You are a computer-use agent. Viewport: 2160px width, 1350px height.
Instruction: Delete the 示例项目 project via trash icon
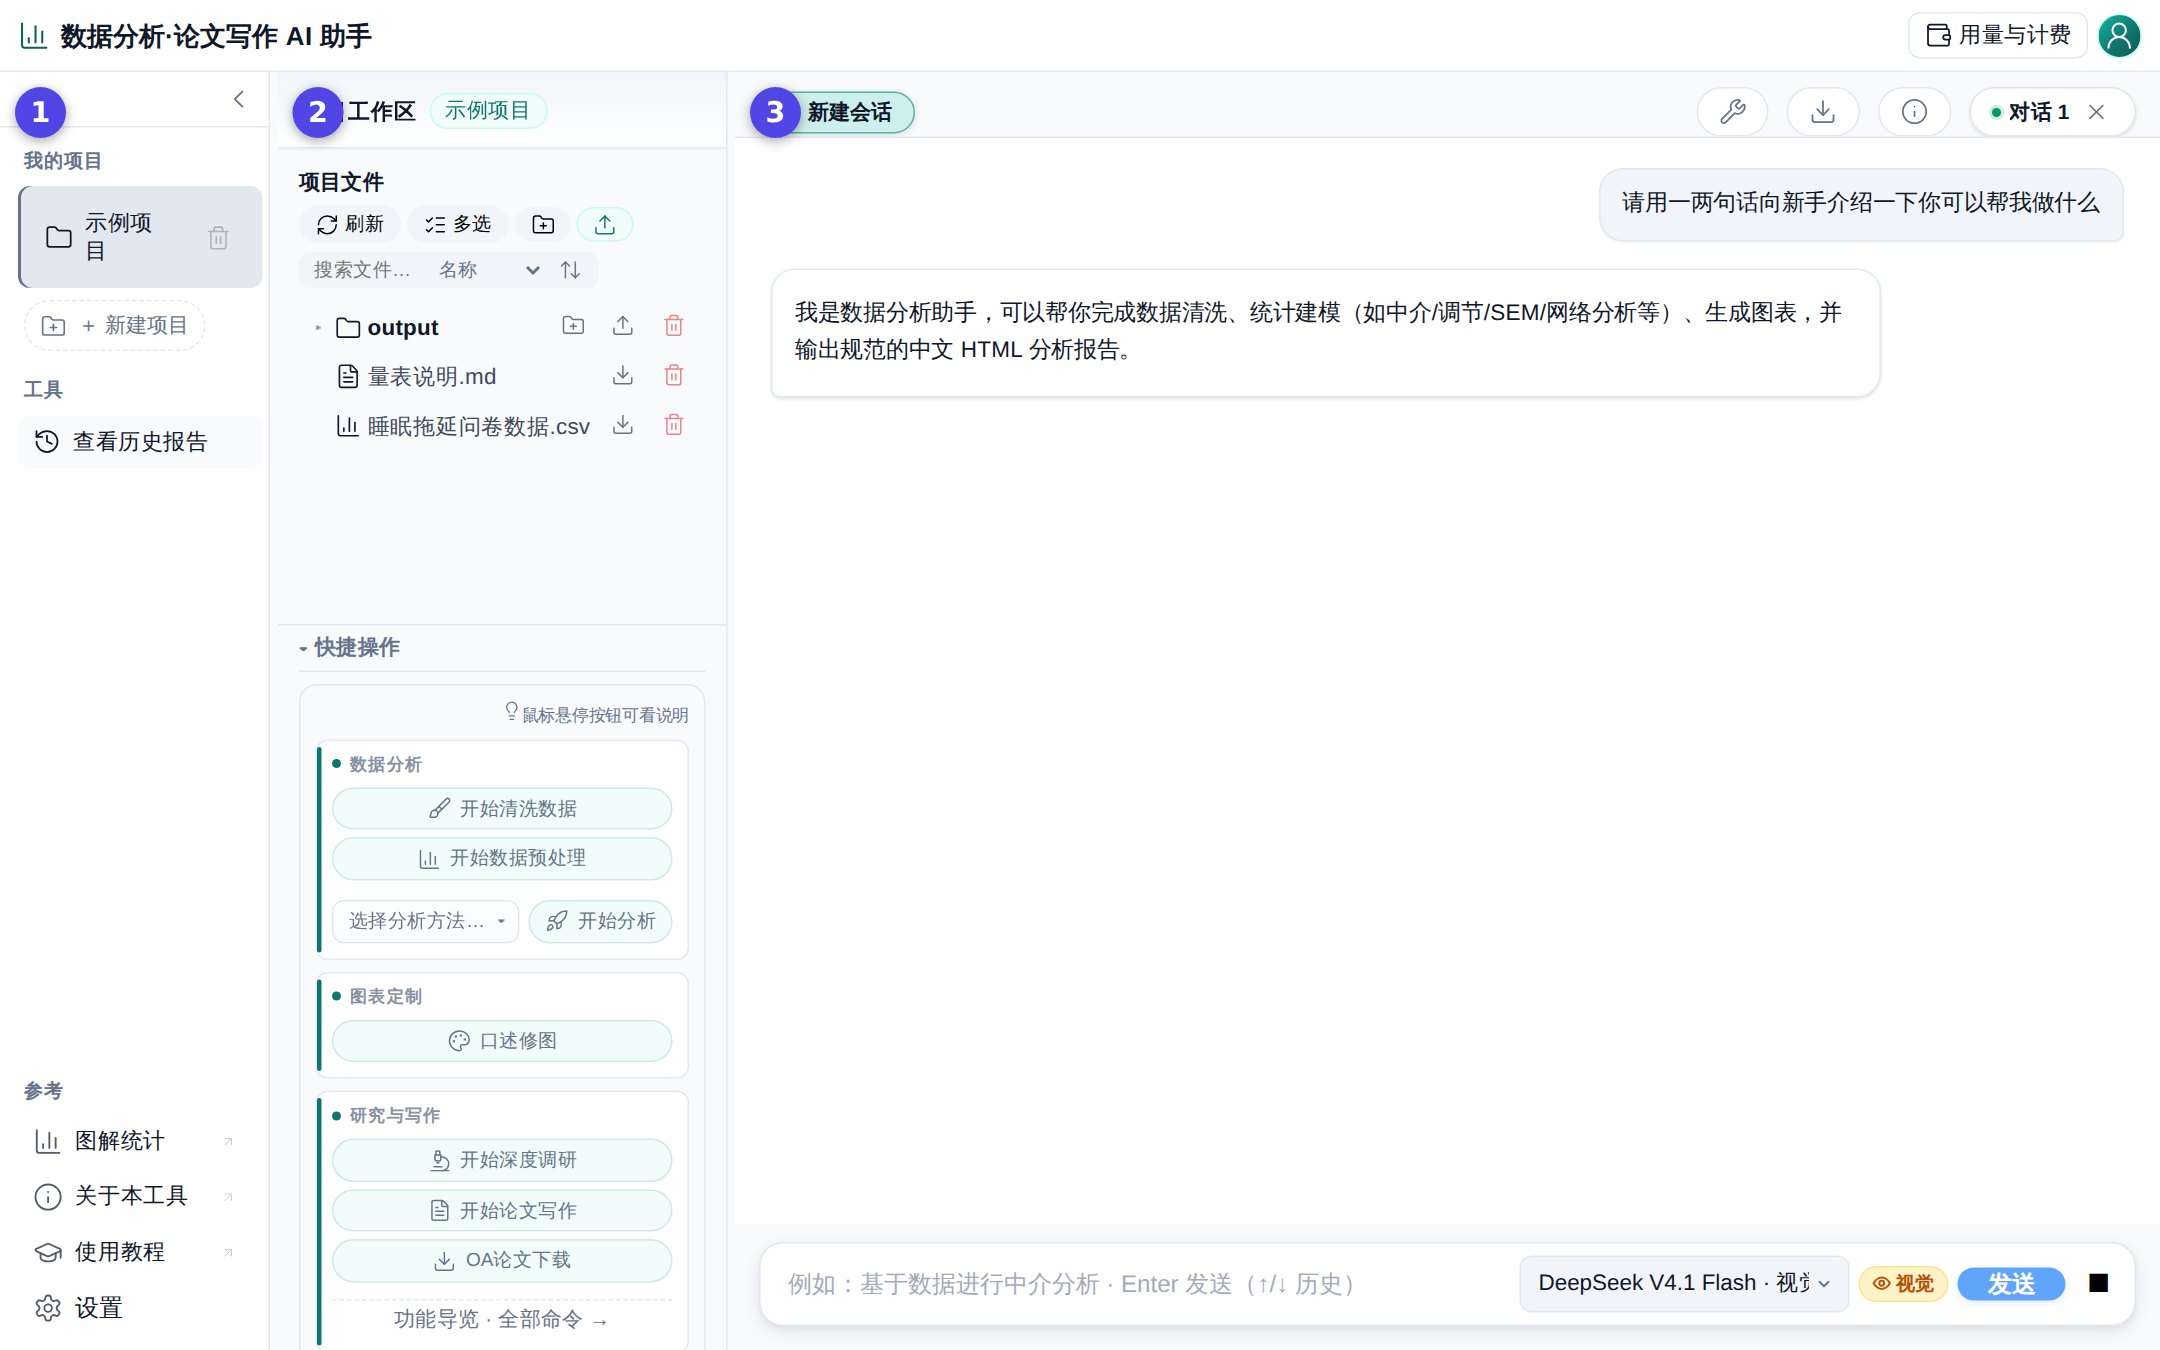[x=218, y=238]
